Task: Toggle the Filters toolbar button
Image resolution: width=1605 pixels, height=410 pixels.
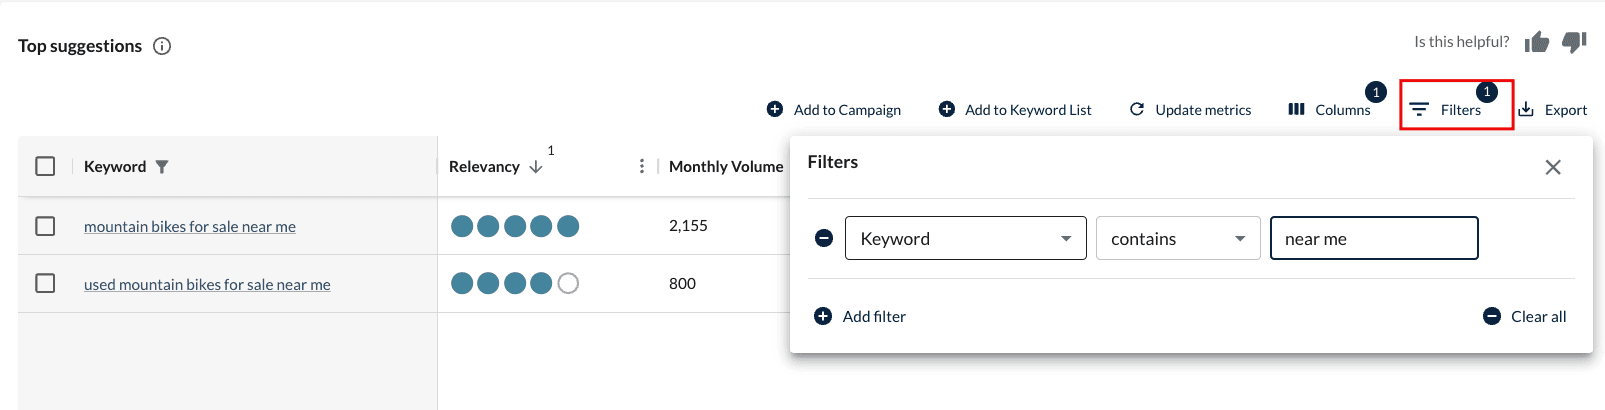Action: click(1447, 110)
